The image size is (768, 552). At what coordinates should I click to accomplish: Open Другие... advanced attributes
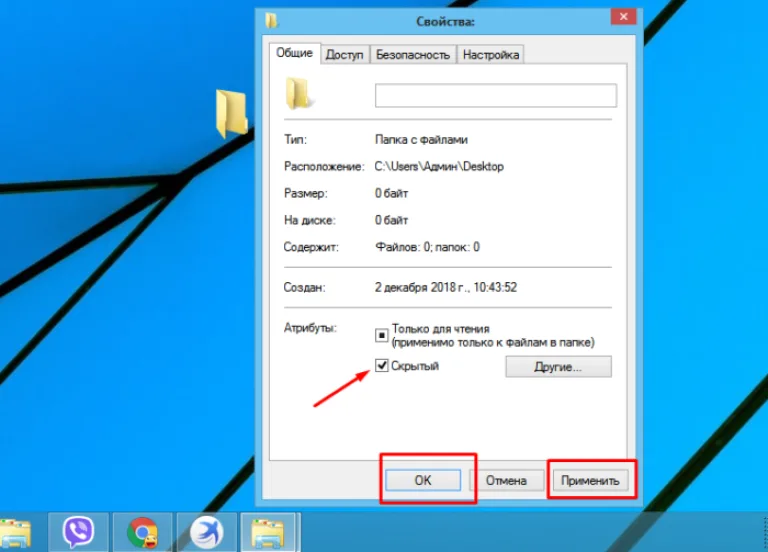558,366
